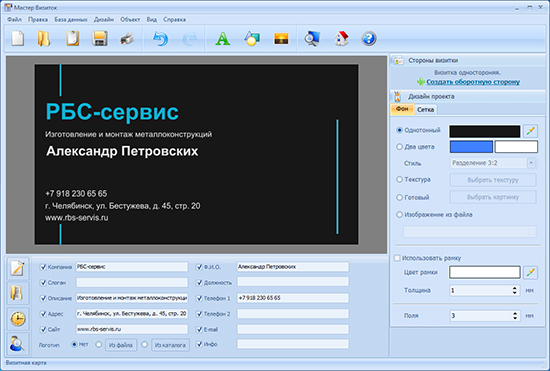Viewport: 550px width, 371px height.
Task: Pick frame color with the eyedropper button
Action: [530, 272]
